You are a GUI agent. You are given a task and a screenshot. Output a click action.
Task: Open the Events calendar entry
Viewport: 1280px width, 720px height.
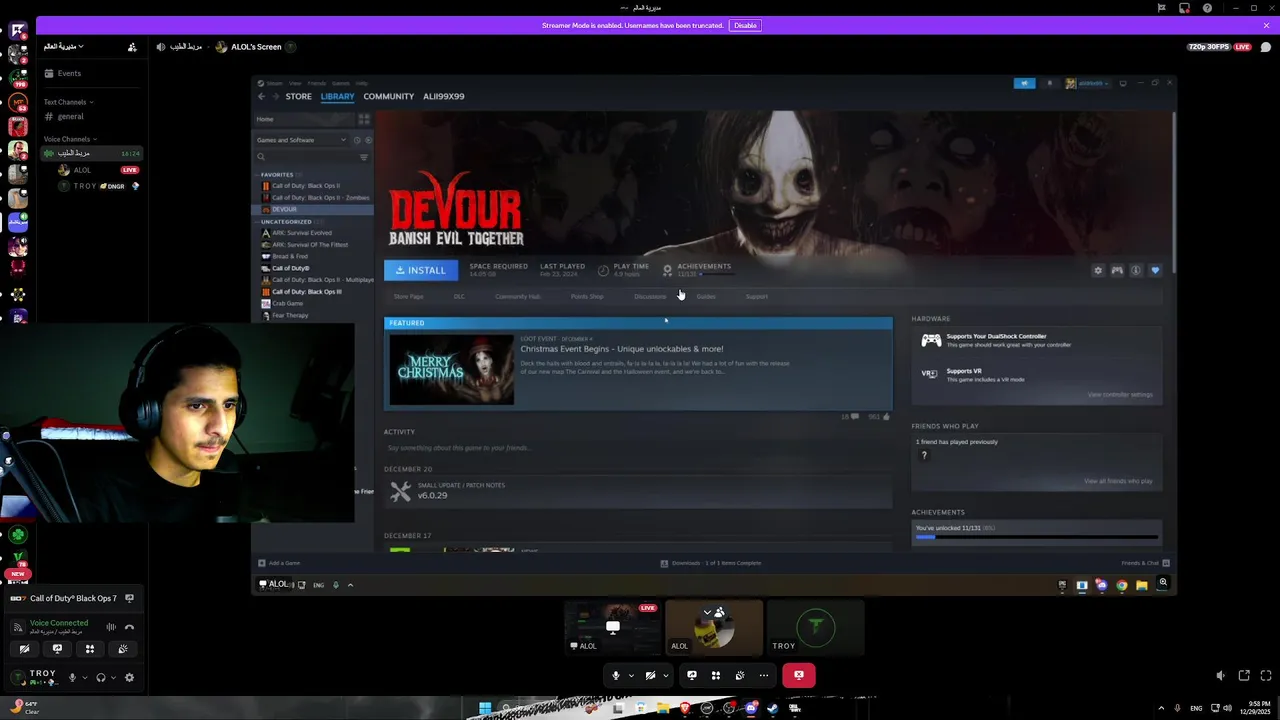(90, 73)
